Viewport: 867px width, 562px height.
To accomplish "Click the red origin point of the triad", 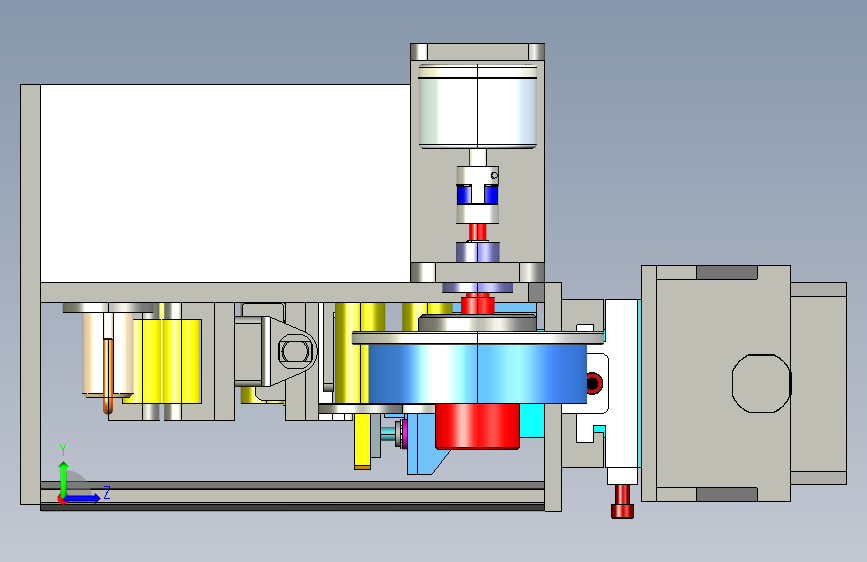I will (62, 499).
